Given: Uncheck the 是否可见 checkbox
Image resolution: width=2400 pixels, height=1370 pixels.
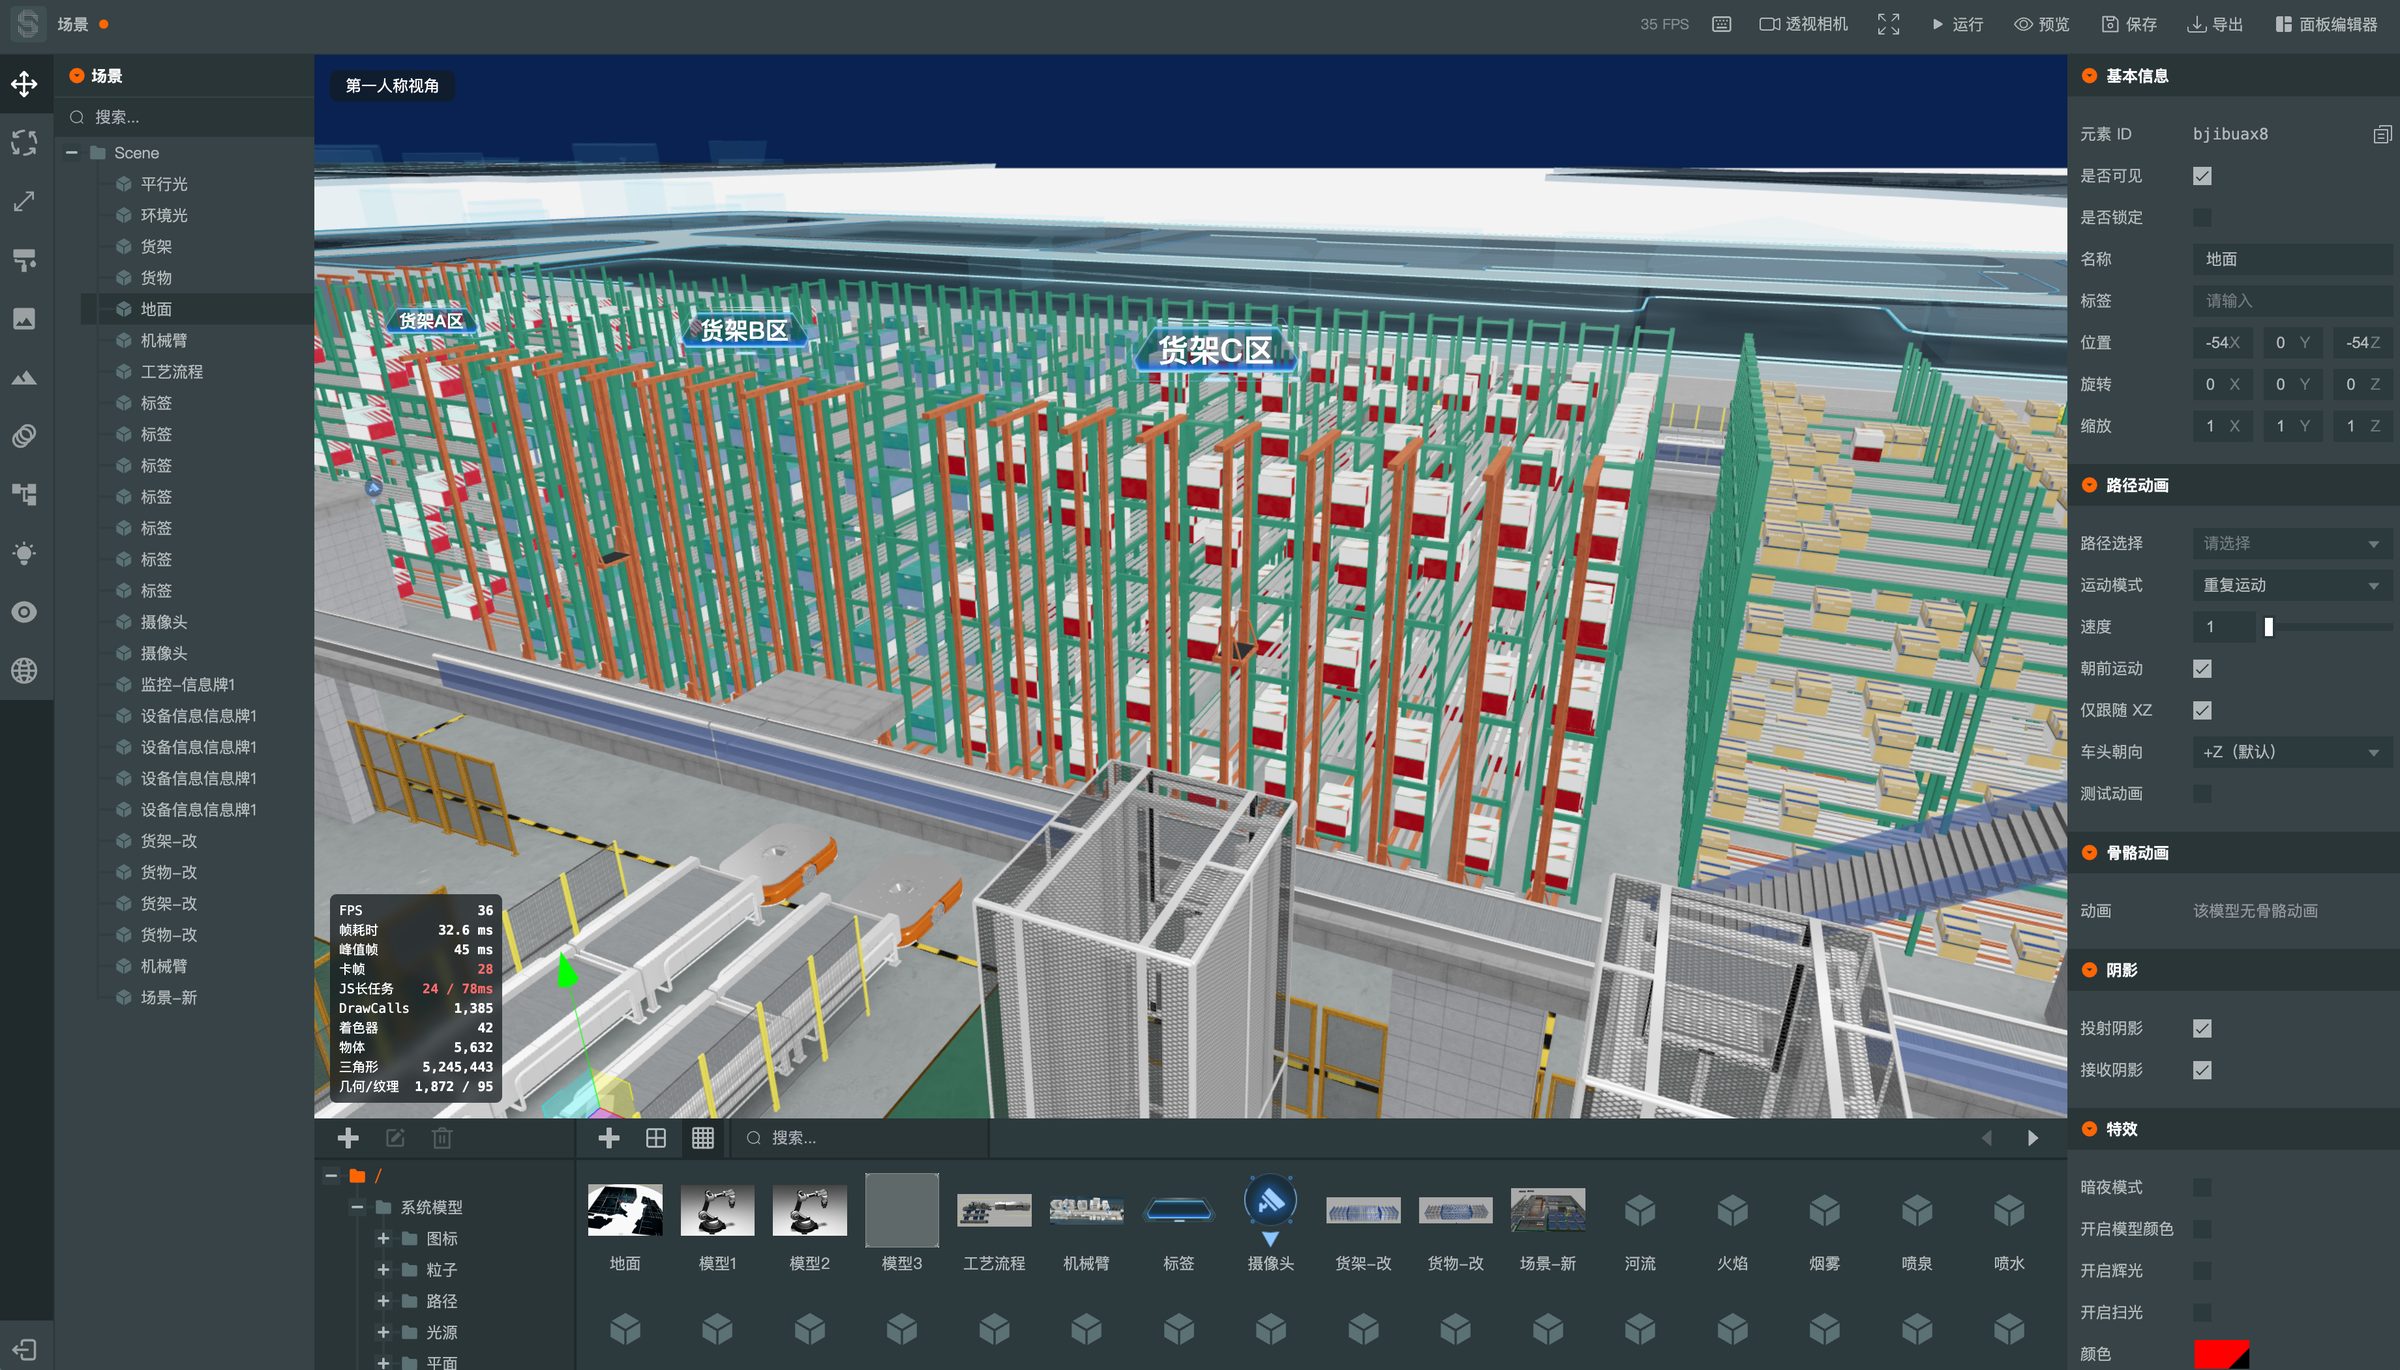Looking at the screenshot, I should [2202, 176].
